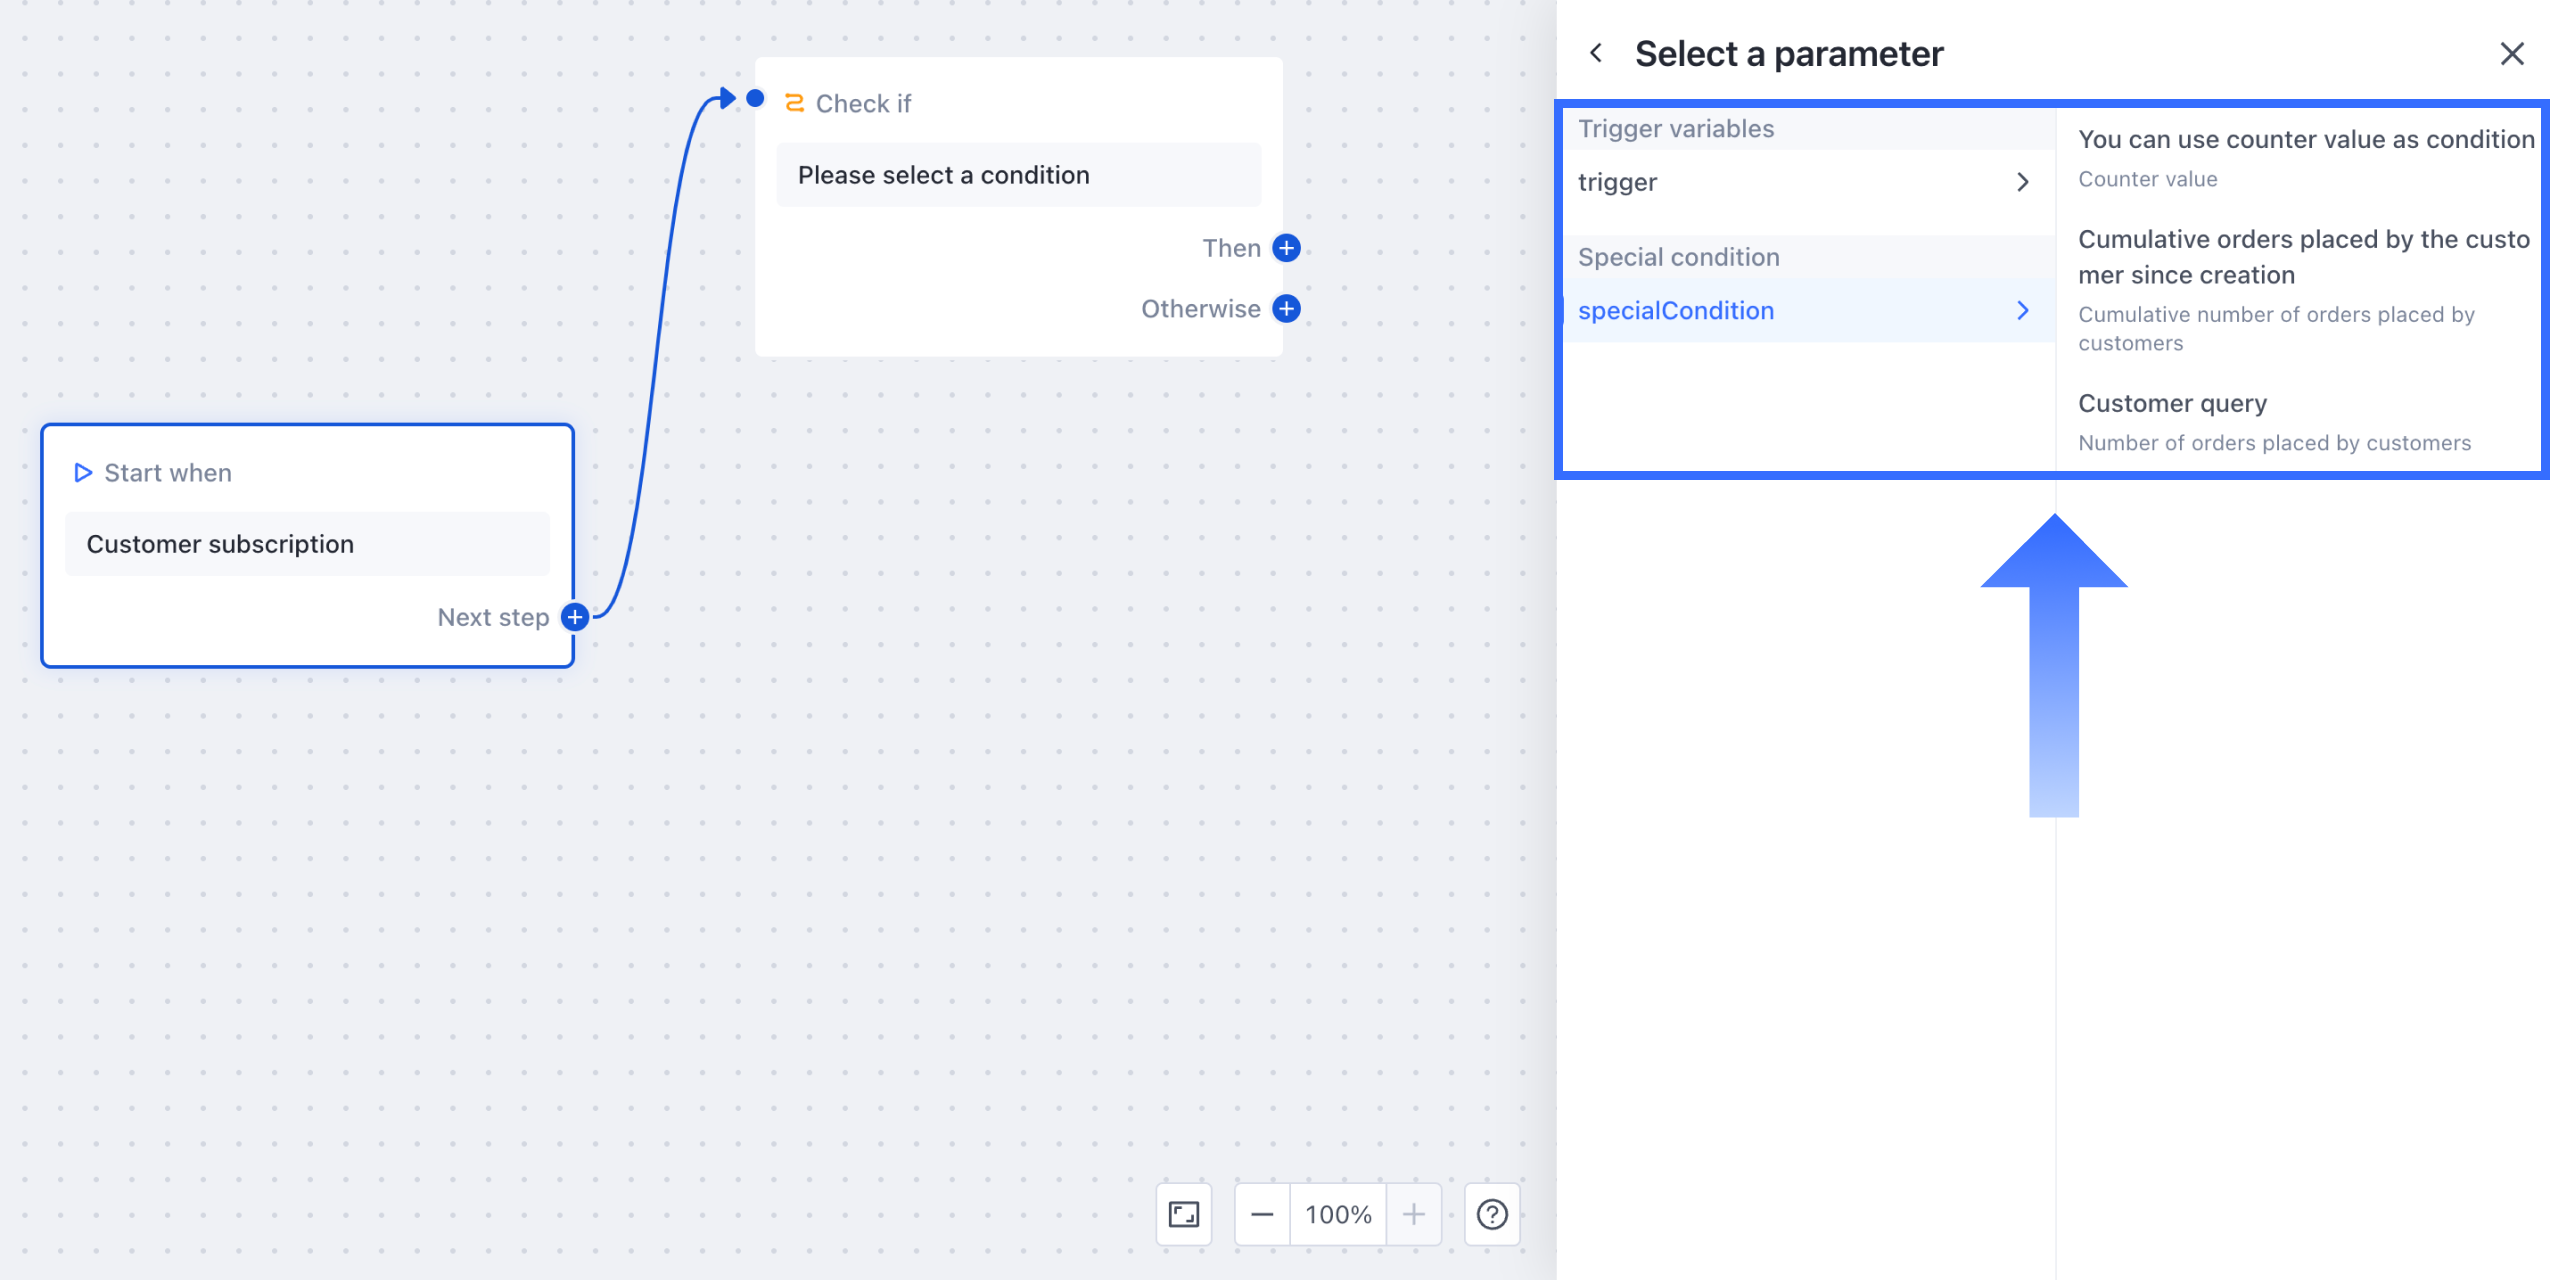Add a step after Otherwise branch
Image resolution: width=2550 pixels, height=1281 pixels.
pos(1286,309)
